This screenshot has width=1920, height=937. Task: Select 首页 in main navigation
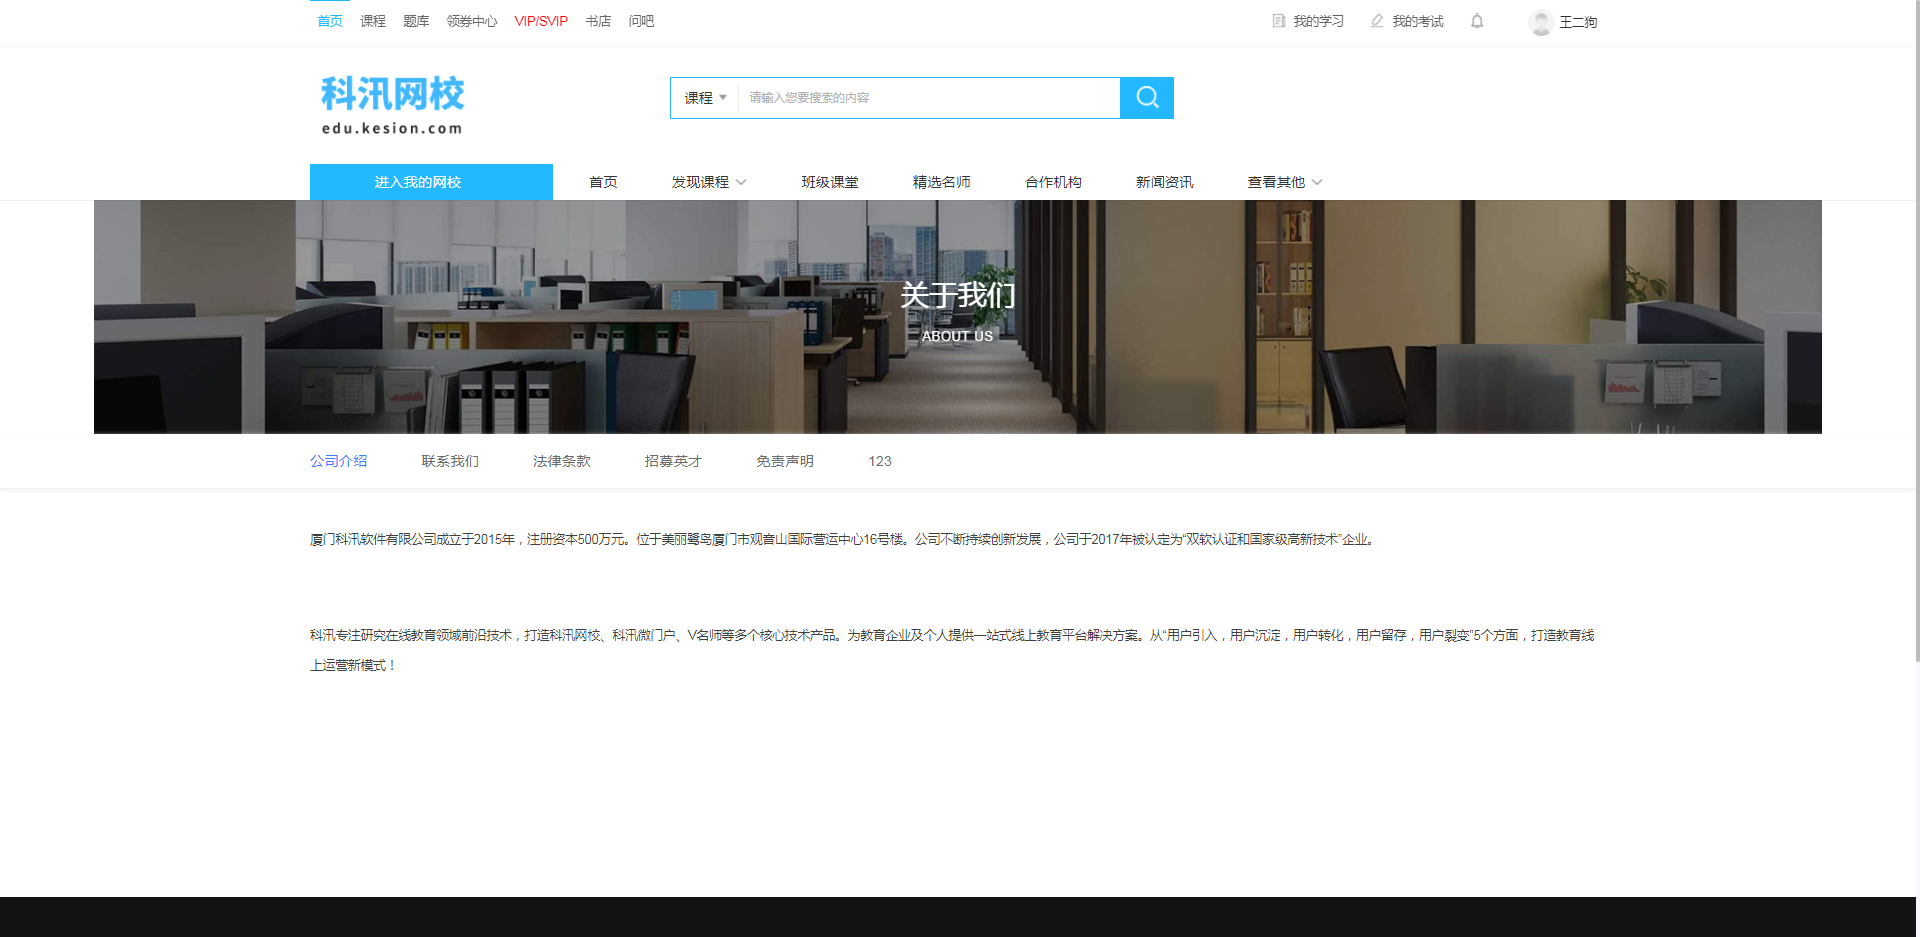pos(603,182)
